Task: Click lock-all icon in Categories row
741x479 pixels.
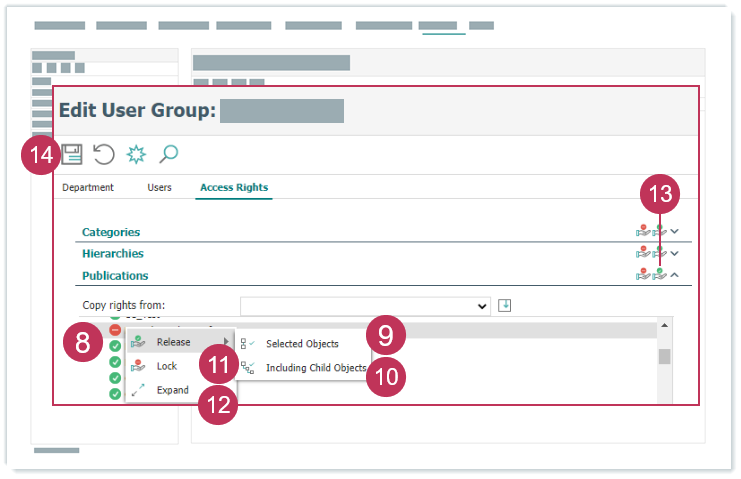Action: point(643,232)
